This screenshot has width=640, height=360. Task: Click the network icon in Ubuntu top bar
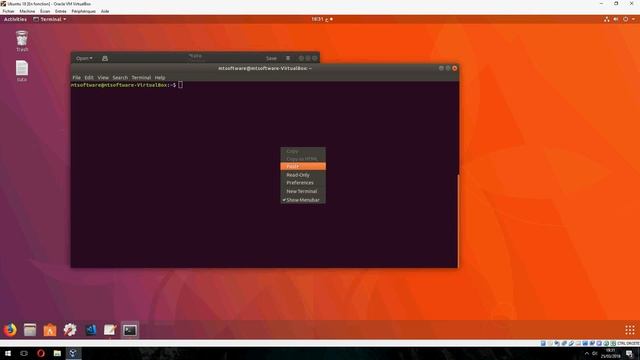607,19
